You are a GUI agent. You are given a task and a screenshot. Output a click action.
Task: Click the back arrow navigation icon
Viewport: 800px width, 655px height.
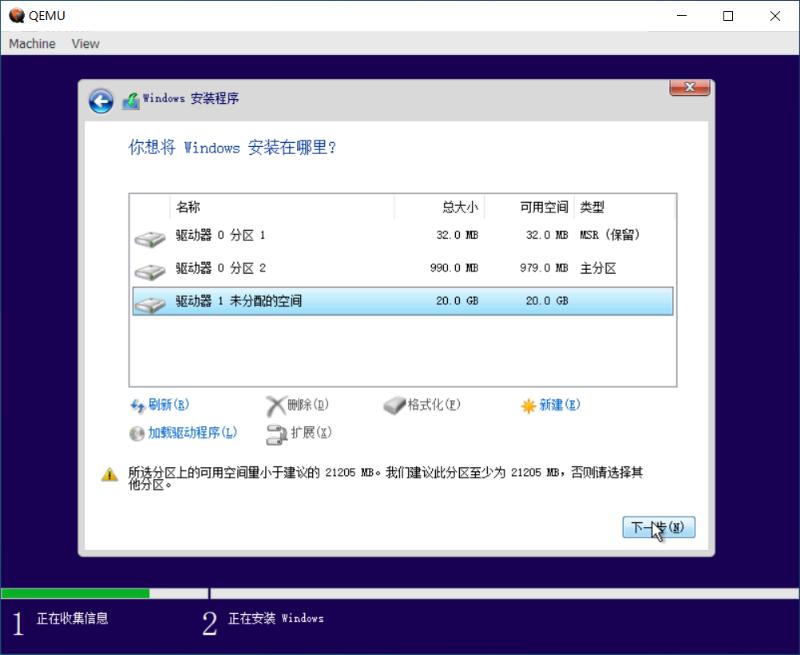pos(100,102)
